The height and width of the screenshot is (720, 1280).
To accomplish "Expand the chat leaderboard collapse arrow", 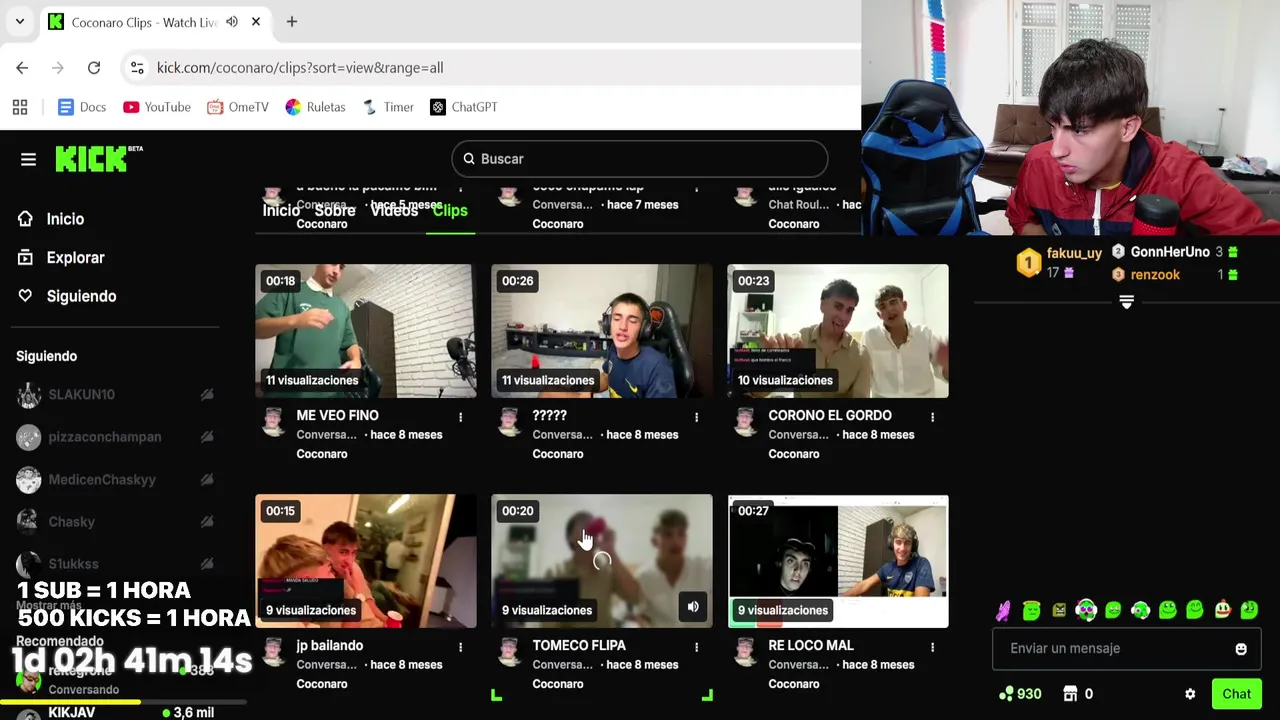I will 1126,302.
